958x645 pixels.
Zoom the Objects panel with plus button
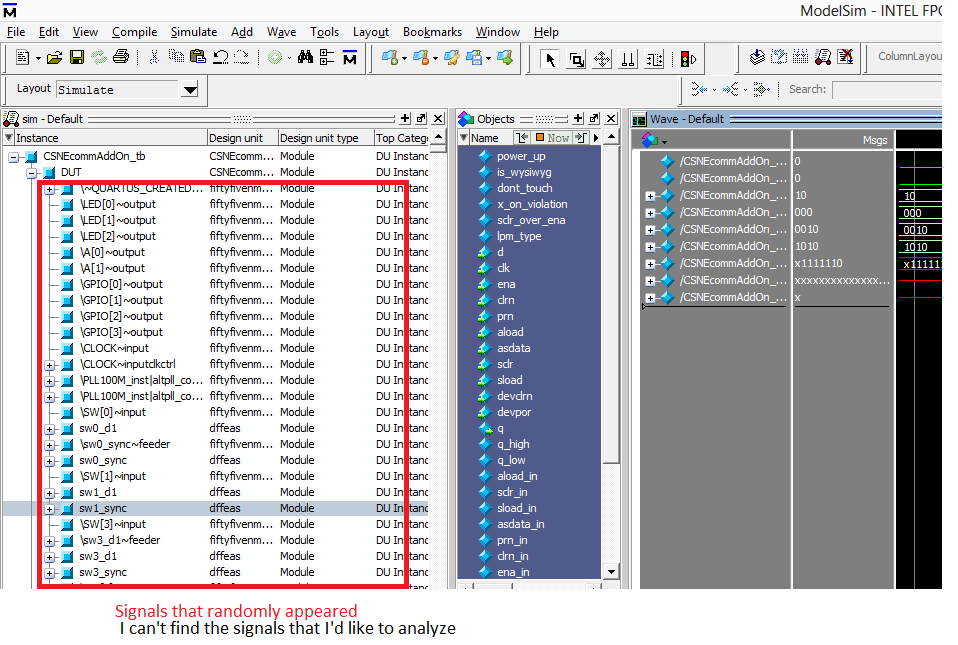coord(578,118)
